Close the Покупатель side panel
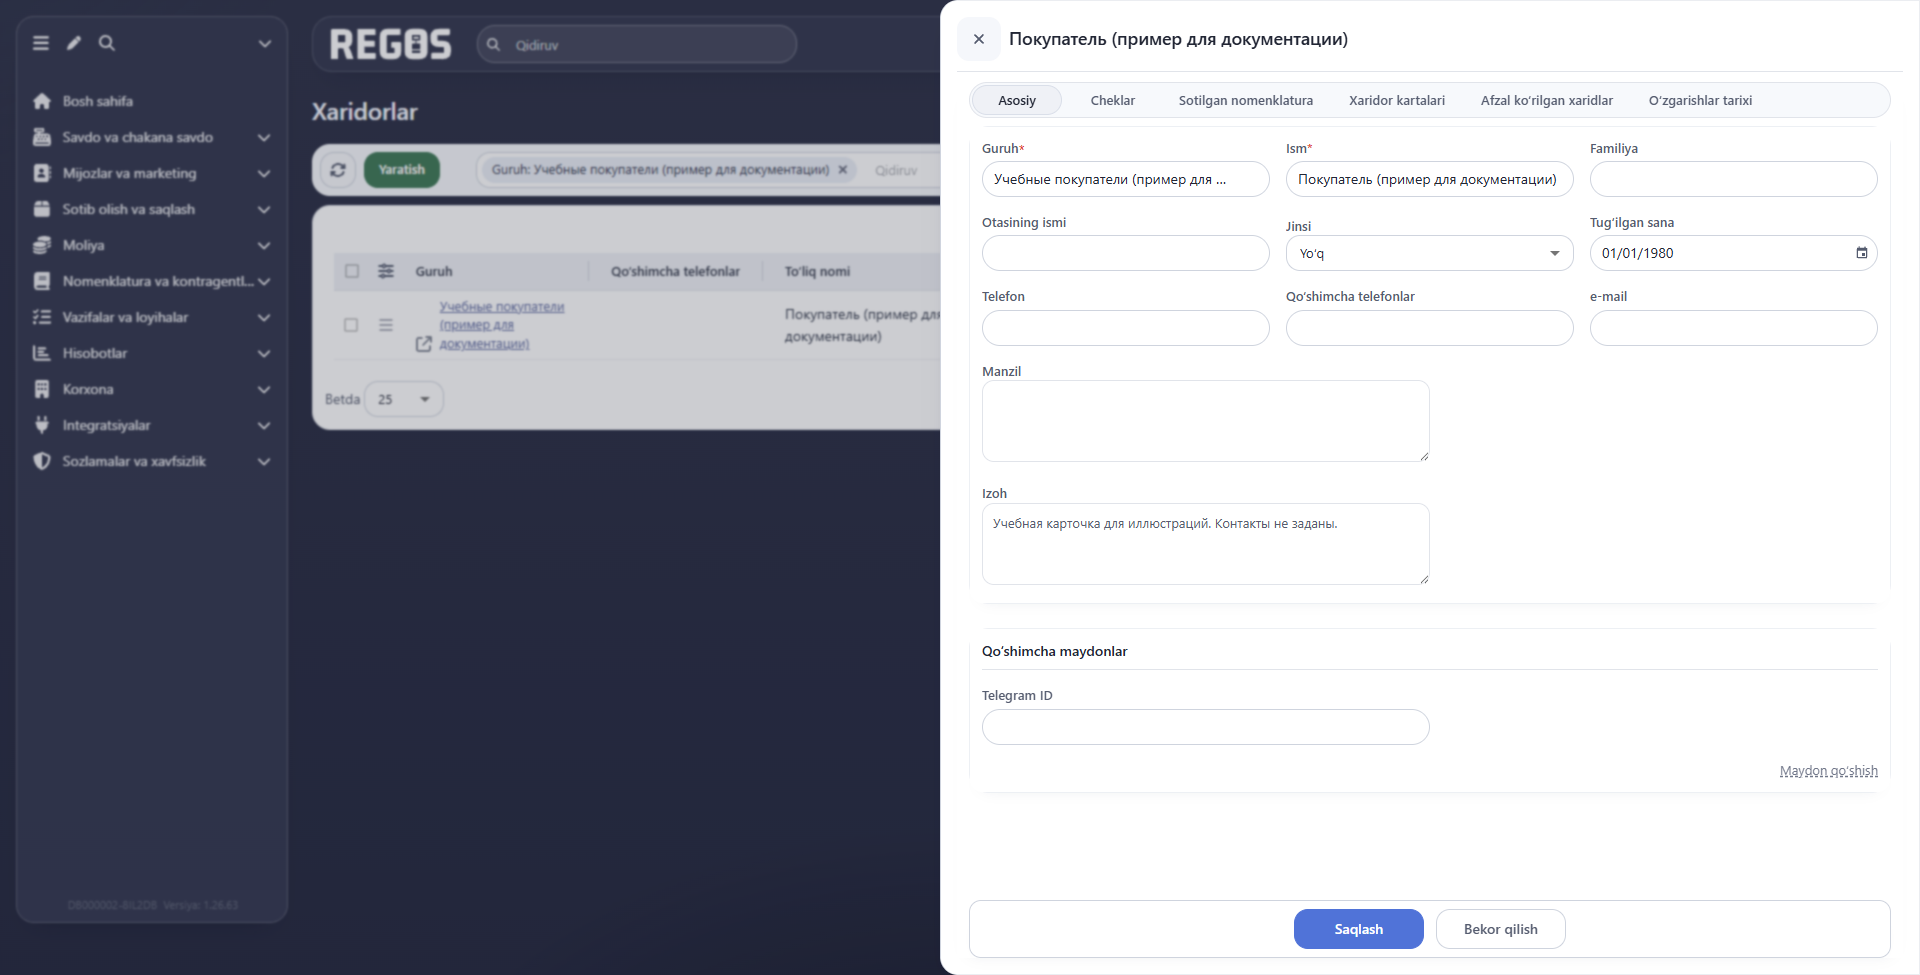Screen dimensions: 1920x975 979,39
